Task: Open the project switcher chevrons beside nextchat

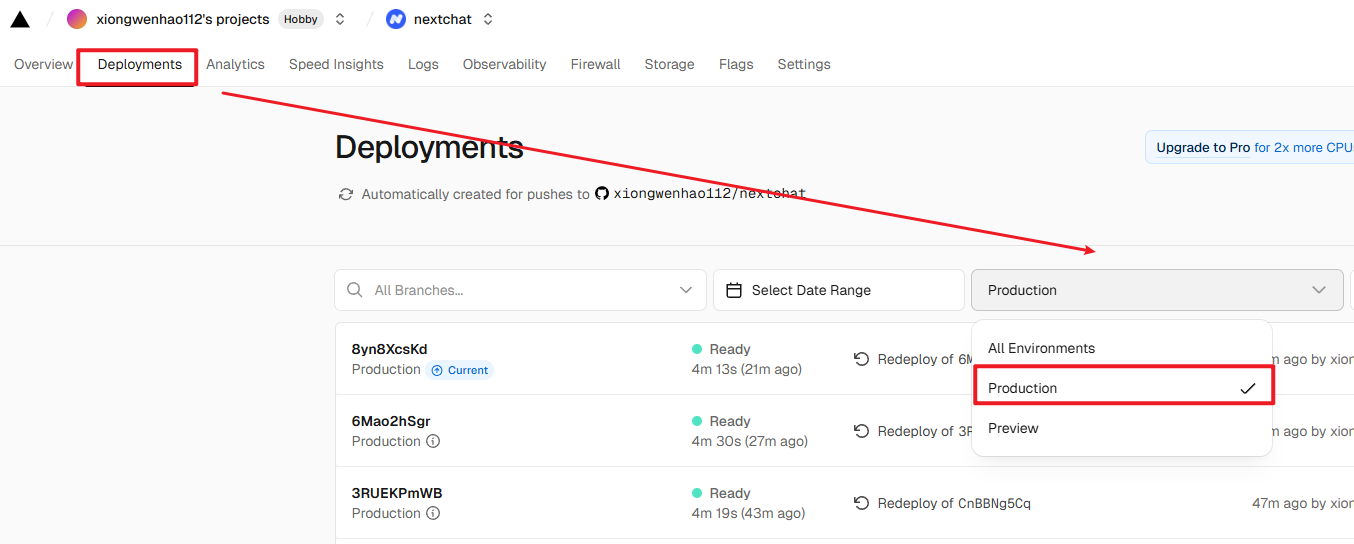Action: coord(488,19)
